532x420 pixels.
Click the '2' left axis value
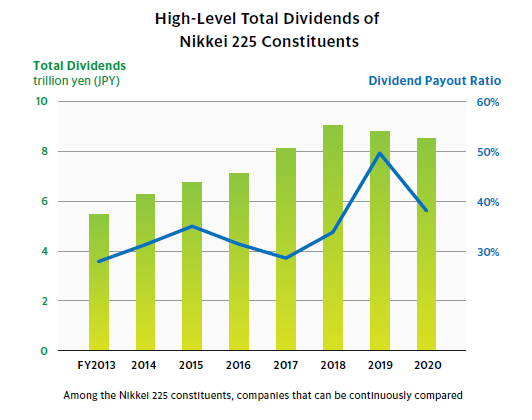coord(44,301)
